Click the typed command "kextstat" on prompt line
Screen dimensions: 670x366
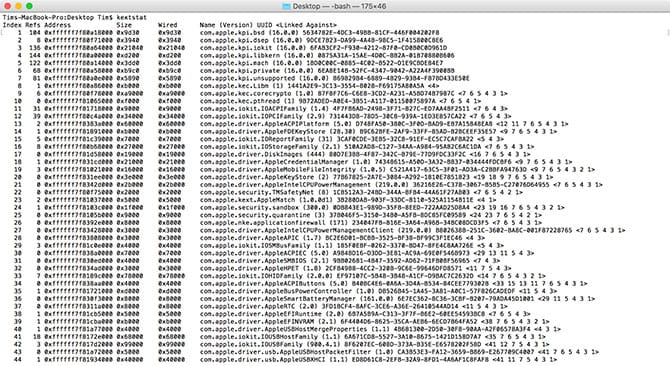[131, 18]
